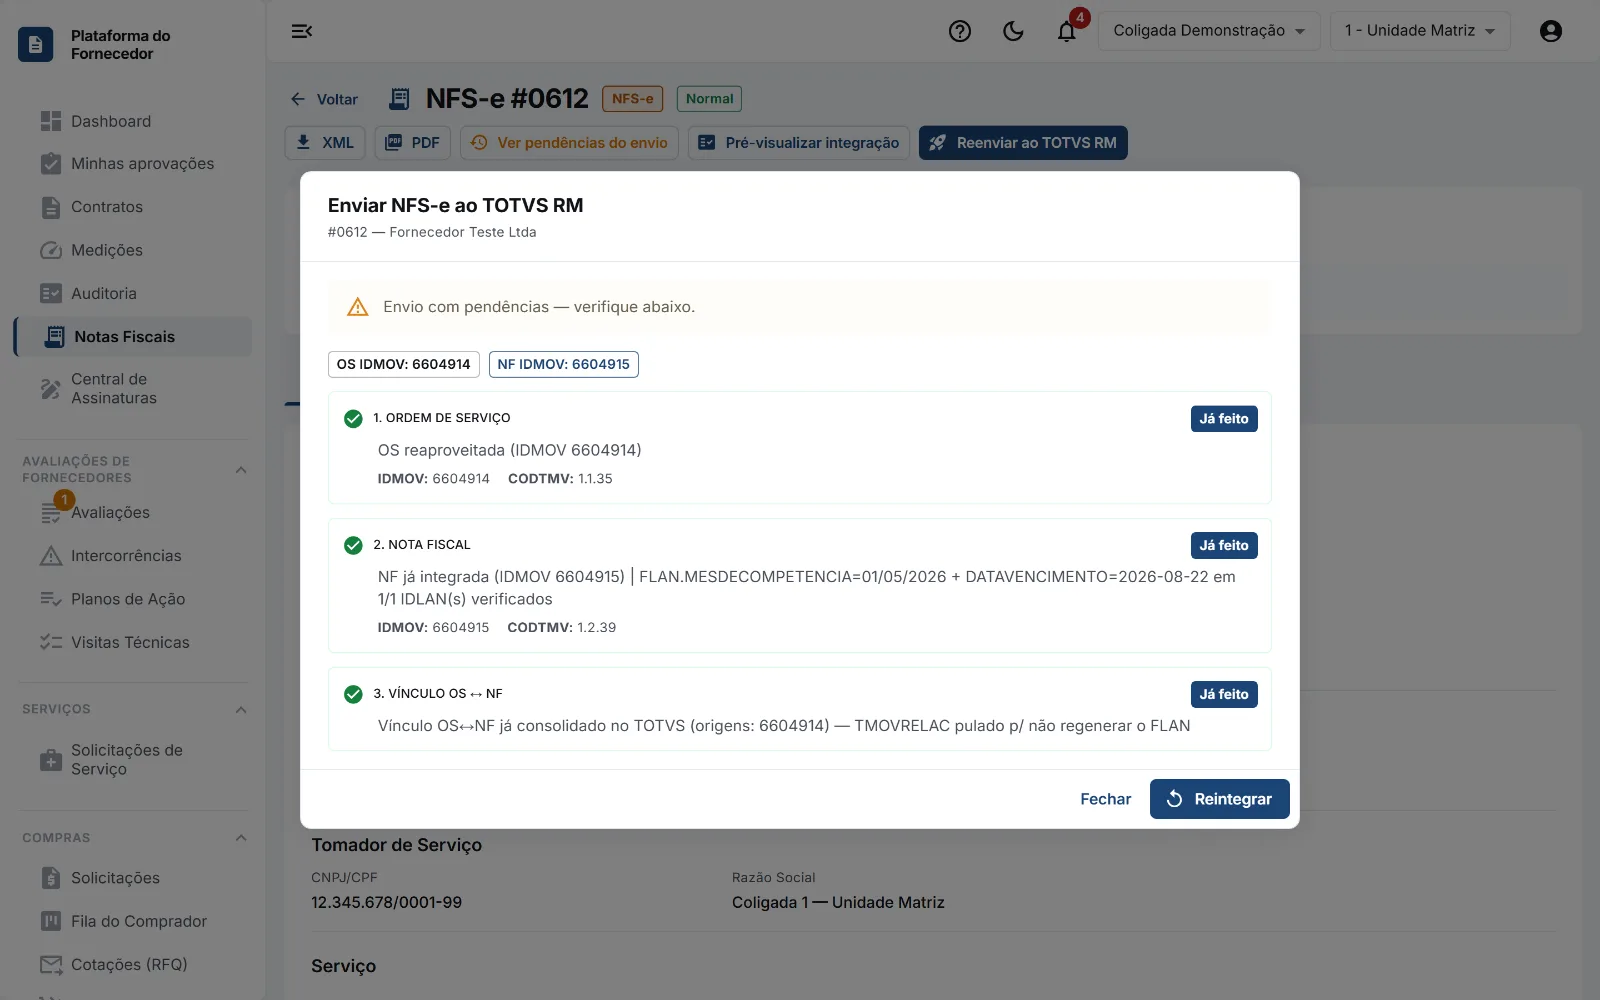Click the orange warning triangle in alert
The image size is (1600, 1000).
coord(358,307)
